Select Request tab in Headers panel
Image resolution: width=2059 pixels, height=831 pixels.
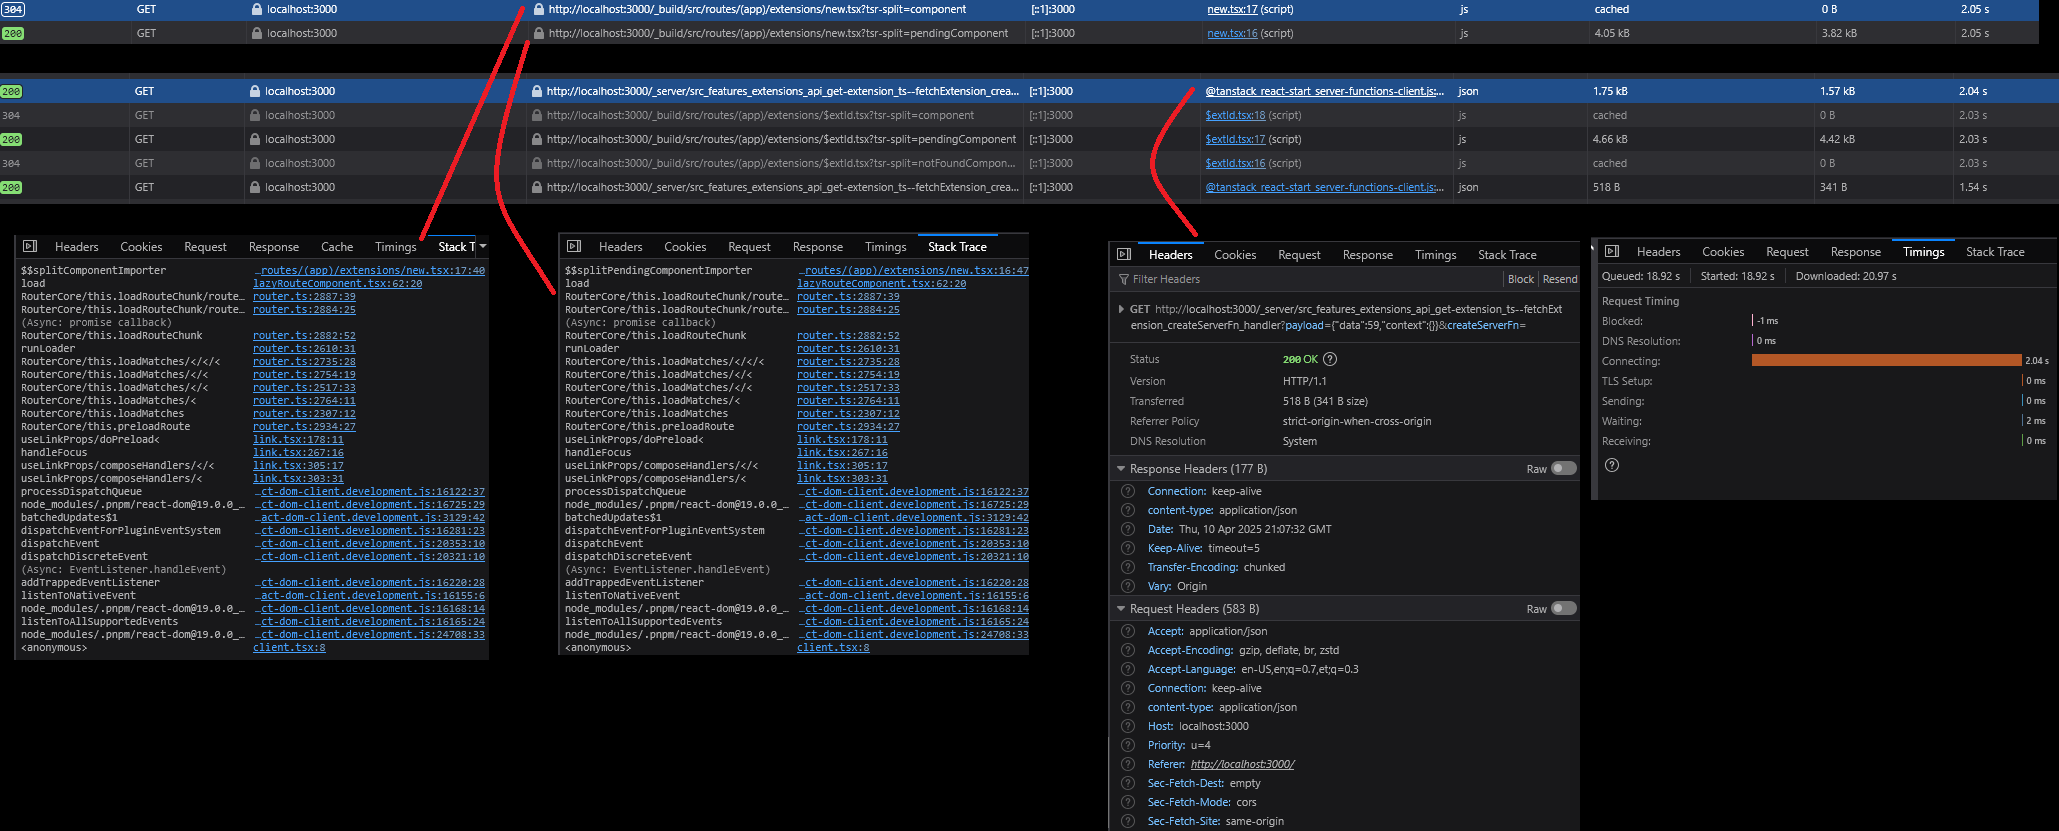point(1299,255)
